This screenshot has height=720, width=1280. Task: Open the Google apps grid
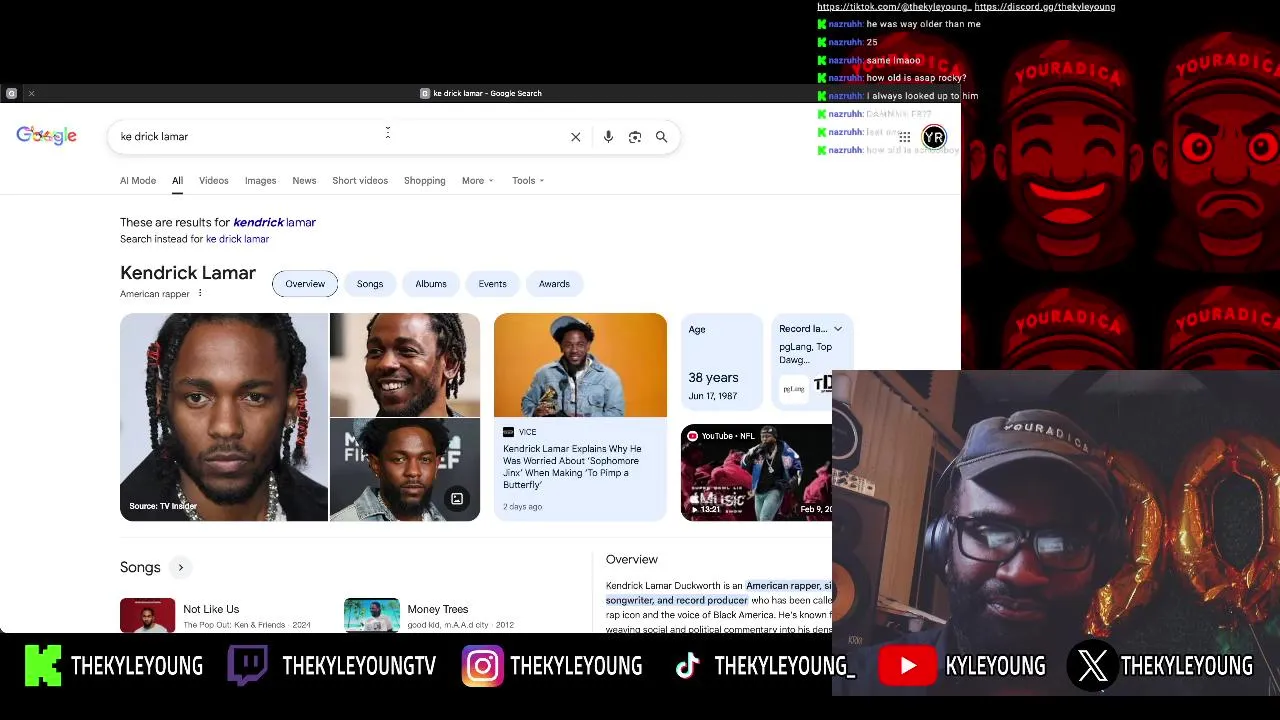coord(904,137)
